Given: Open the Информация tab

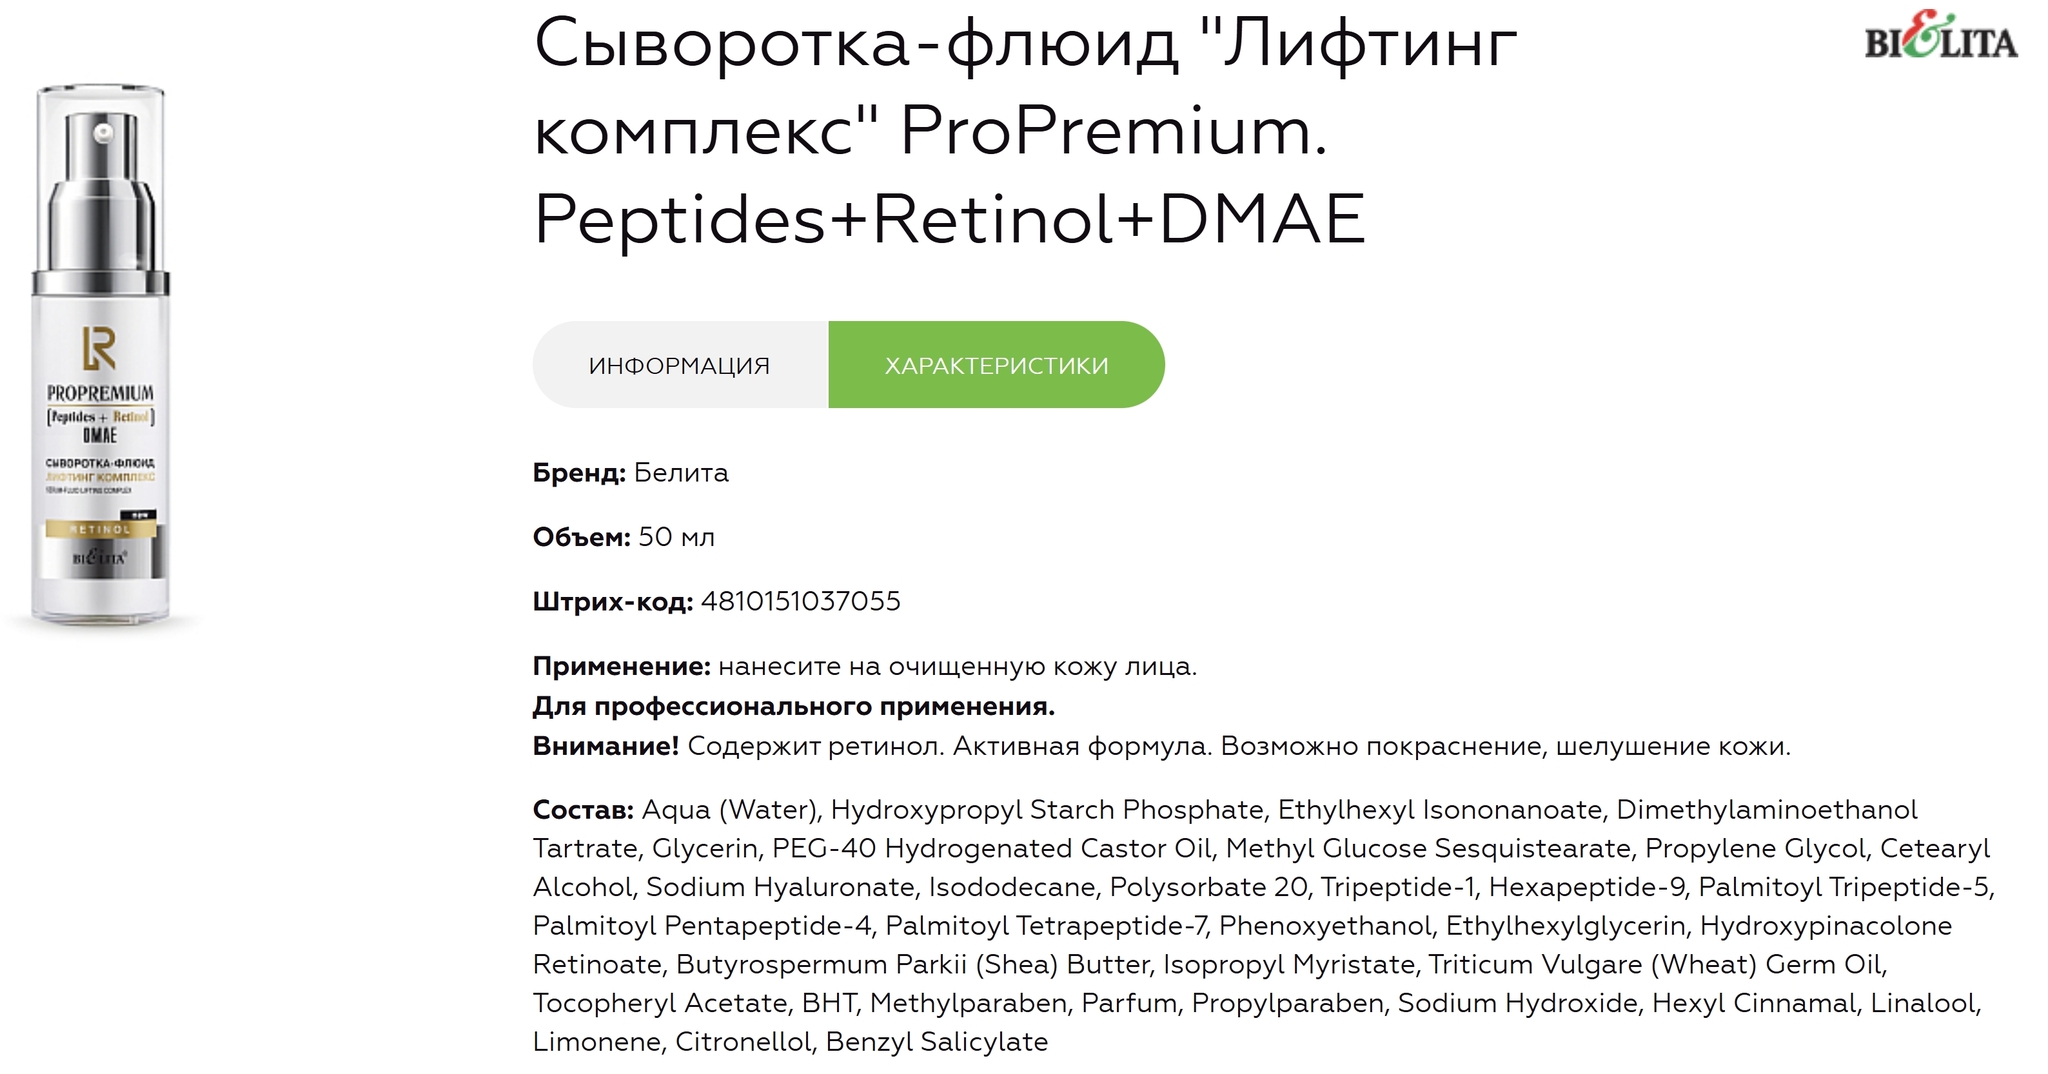Looking at the screenshot, I should click(680, 365).
